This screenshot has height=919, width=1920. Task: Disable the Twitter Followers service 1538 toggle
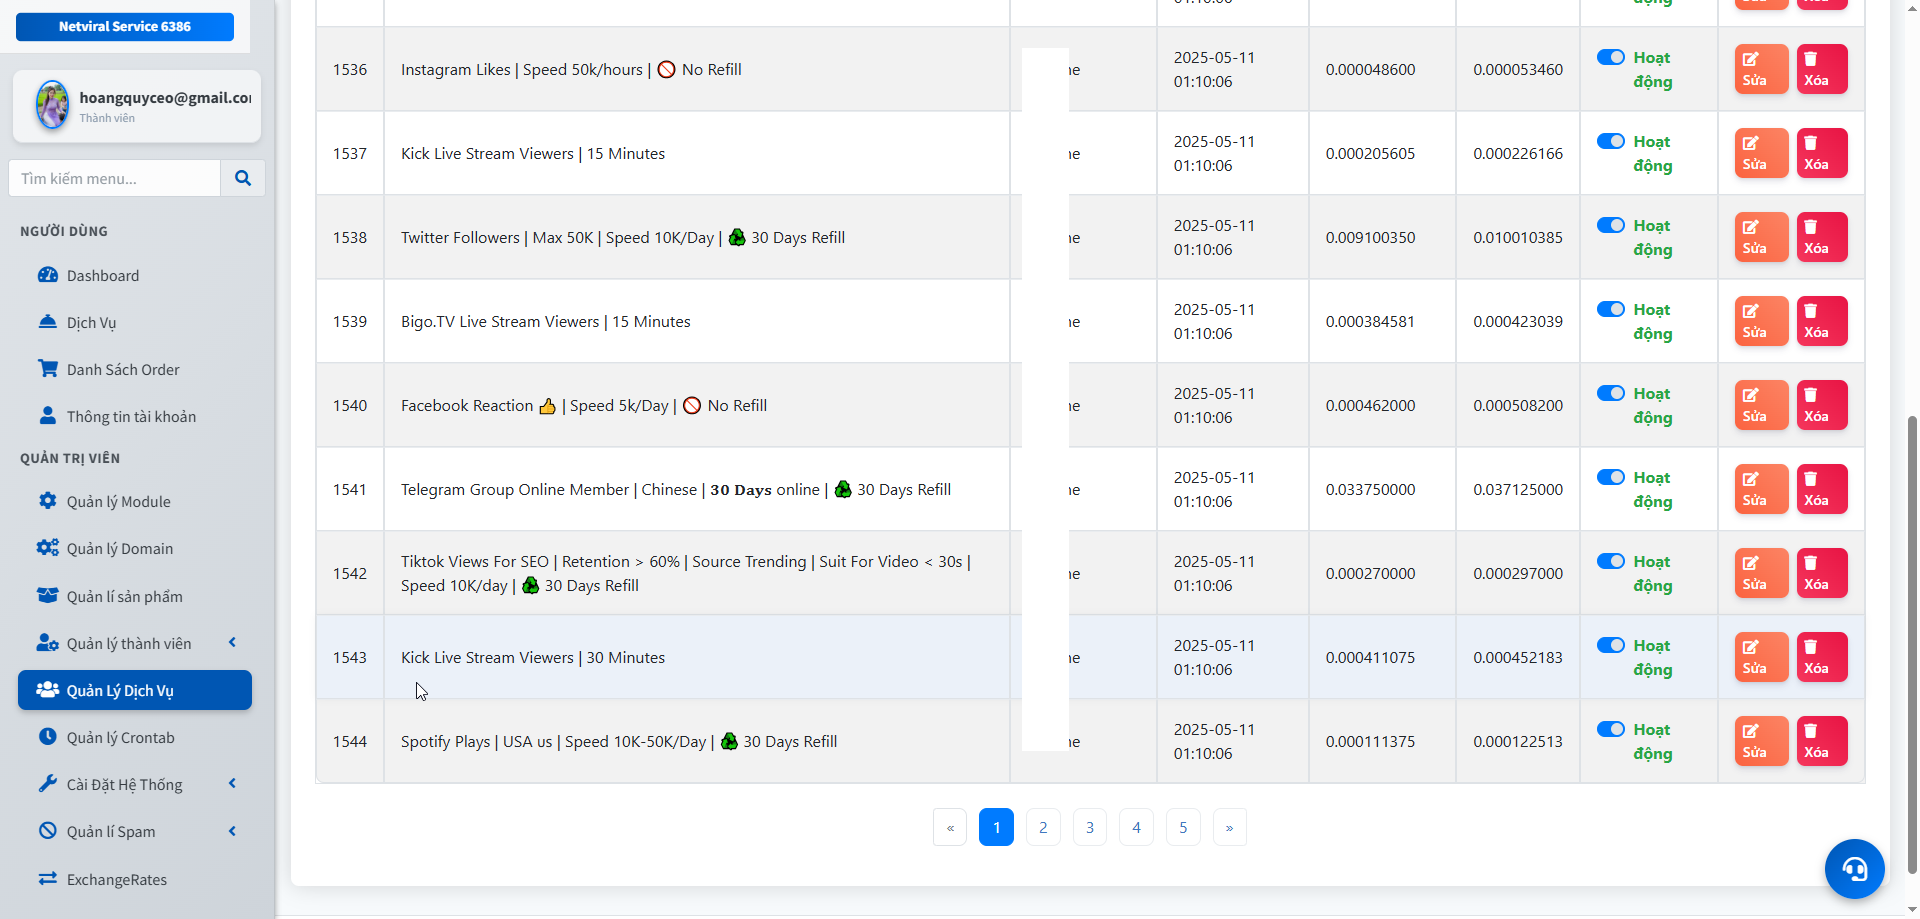1610,226
